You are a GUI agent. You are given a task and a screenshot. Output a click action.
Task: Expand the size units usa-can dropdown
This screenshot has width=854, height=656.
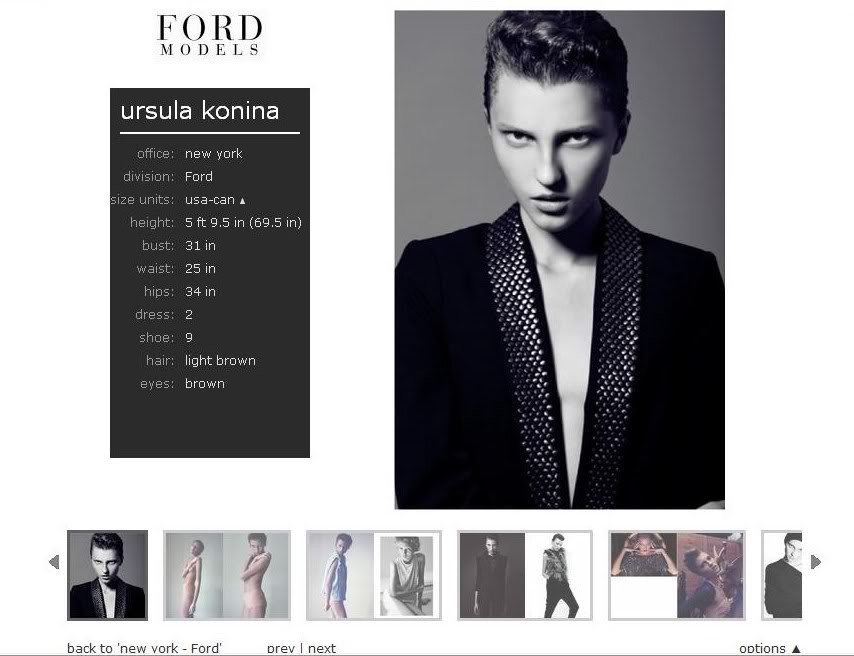pyautogui.click(x=215, y=200)
